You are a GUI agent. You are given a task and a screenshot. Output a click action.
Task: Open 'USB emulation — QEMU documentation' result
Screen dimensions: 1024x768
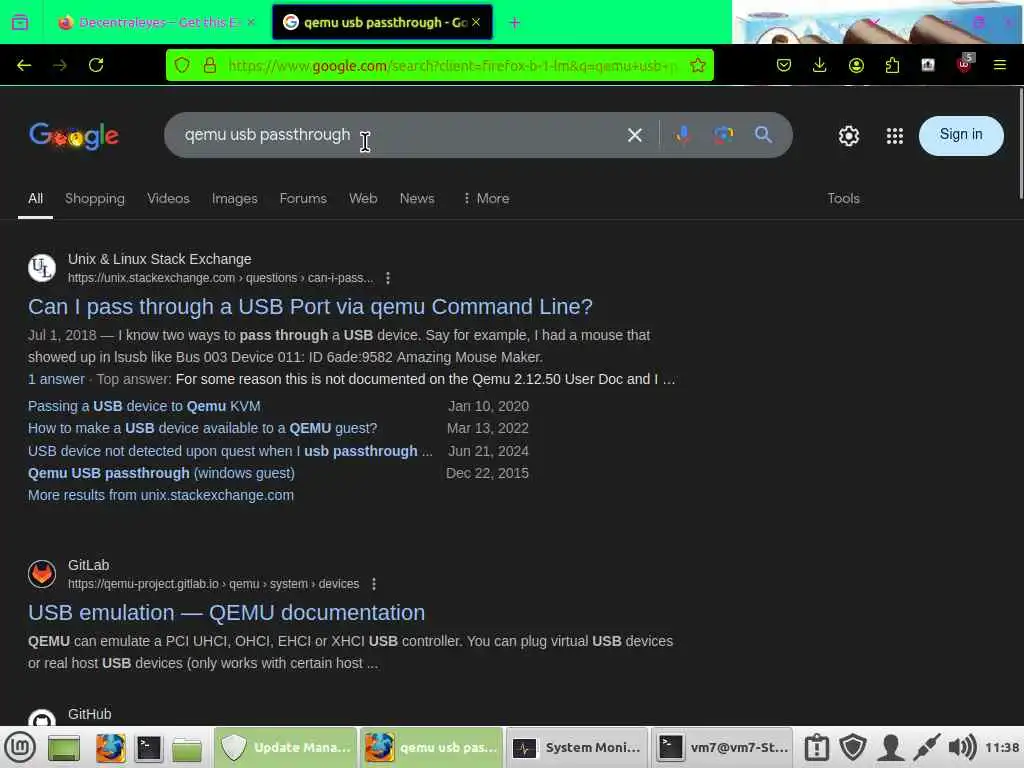(x=227, y=613)
